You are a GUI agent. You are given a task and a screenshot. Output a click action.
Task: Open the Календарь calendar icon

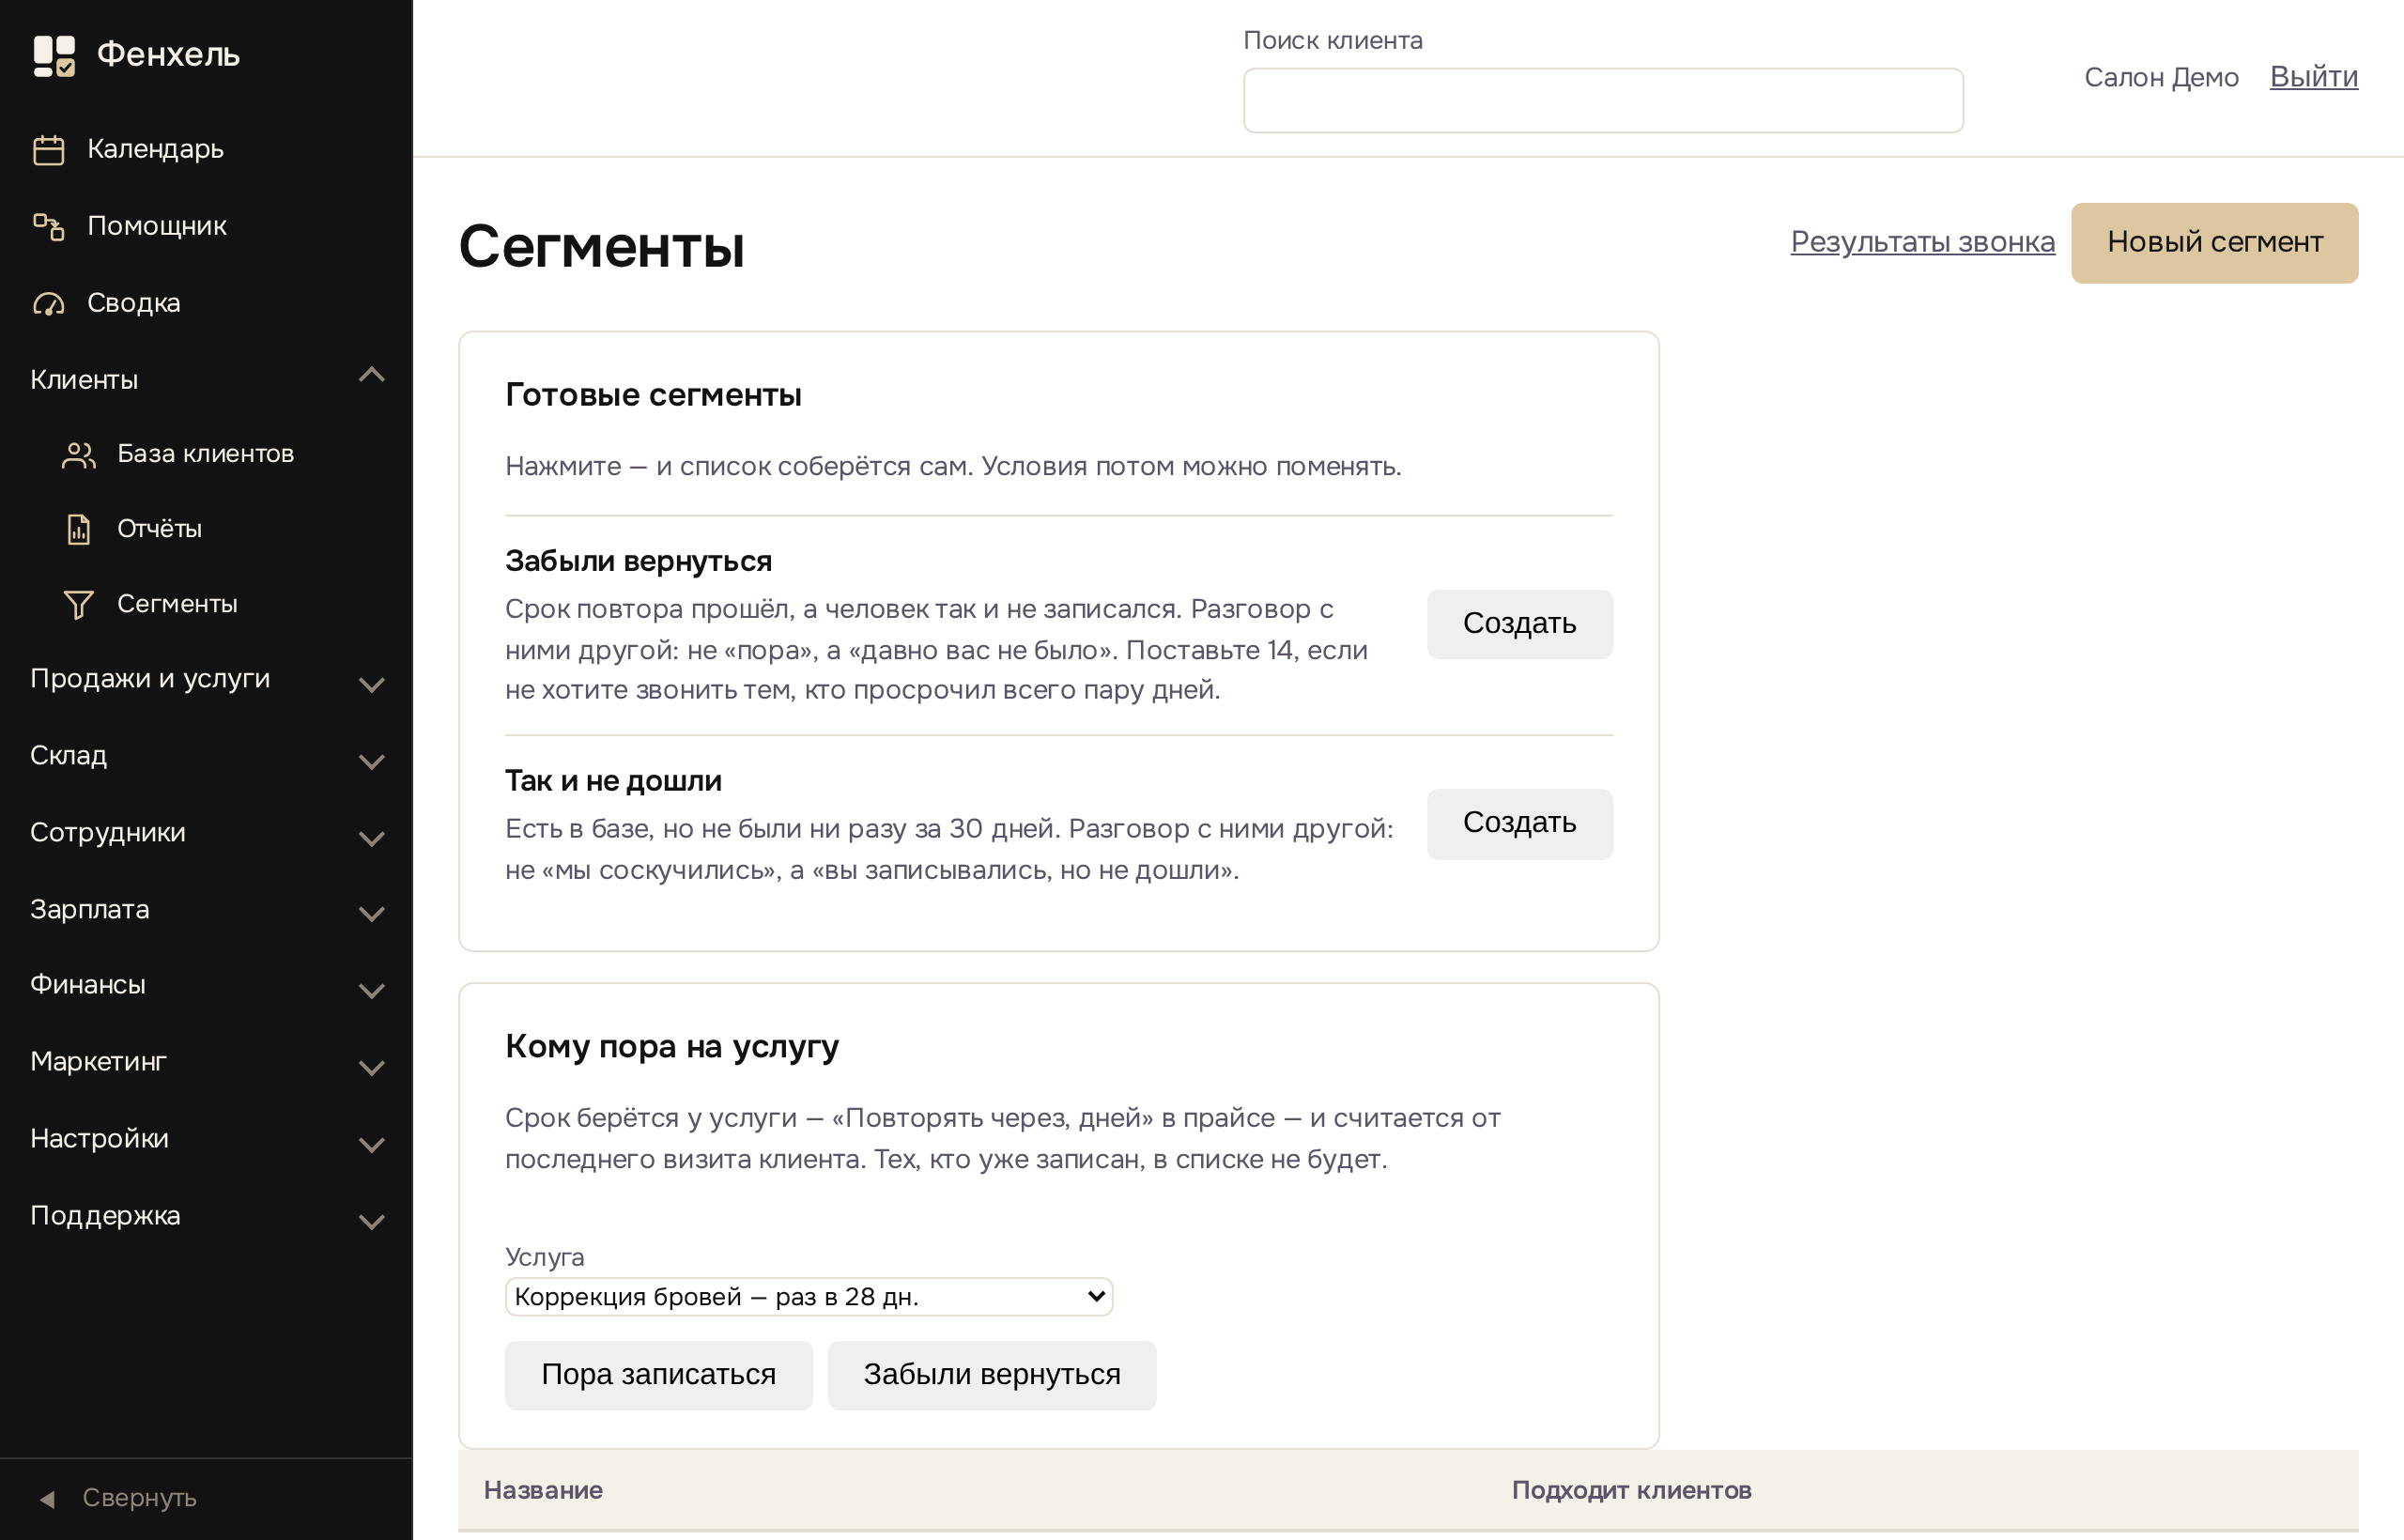coord(48,150)
